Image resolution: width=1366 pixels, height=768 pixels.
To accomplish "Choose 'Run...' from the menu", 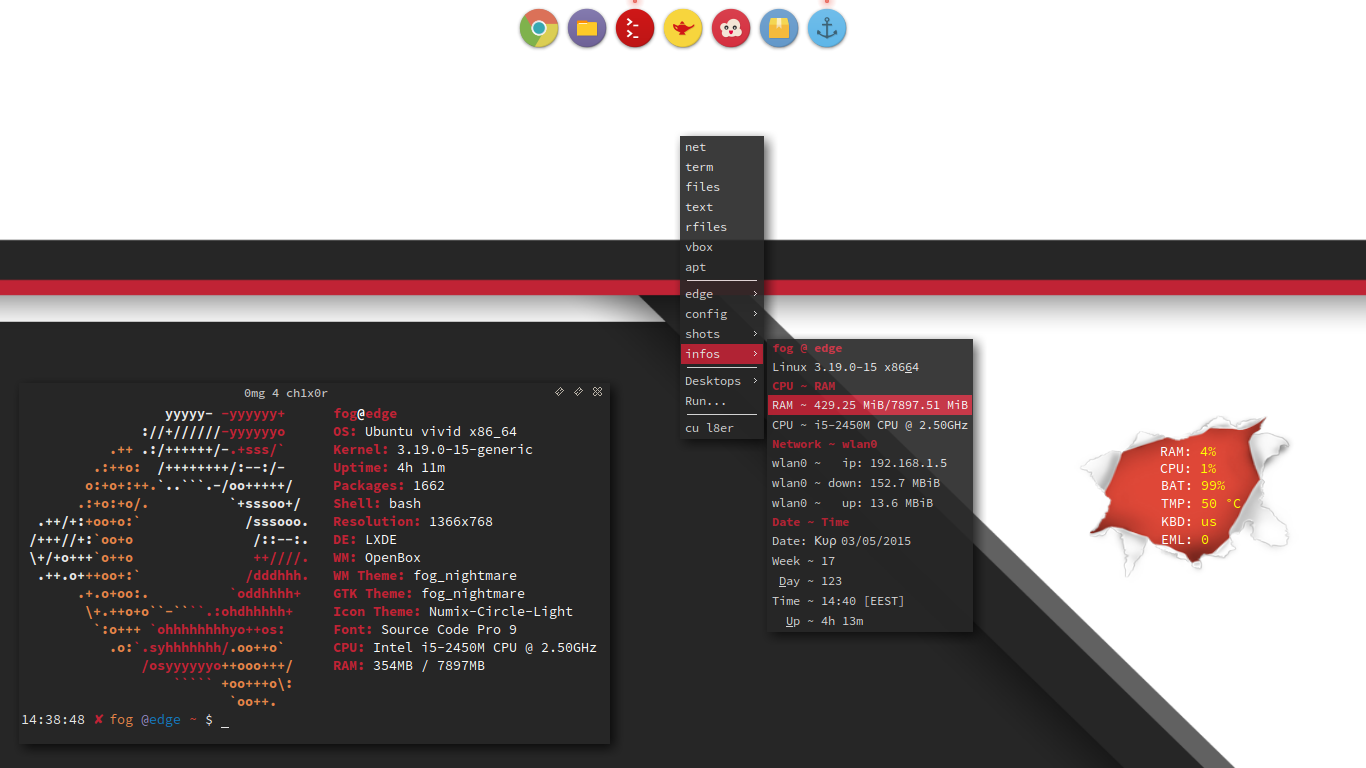I will click(x=722, y=401).
